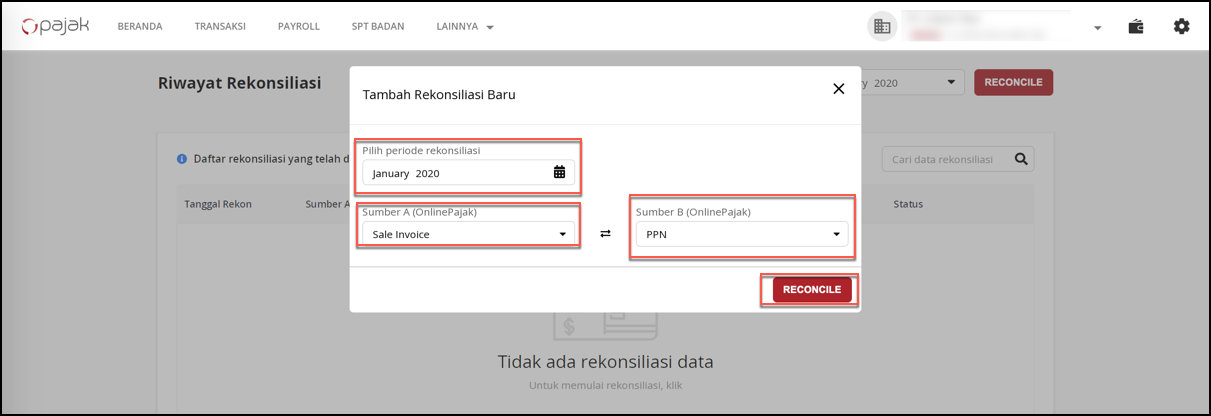Image resolution: width=1211 pixels, height=416 pixels.
Task: Click the company building icon
Action: [882, 27]
